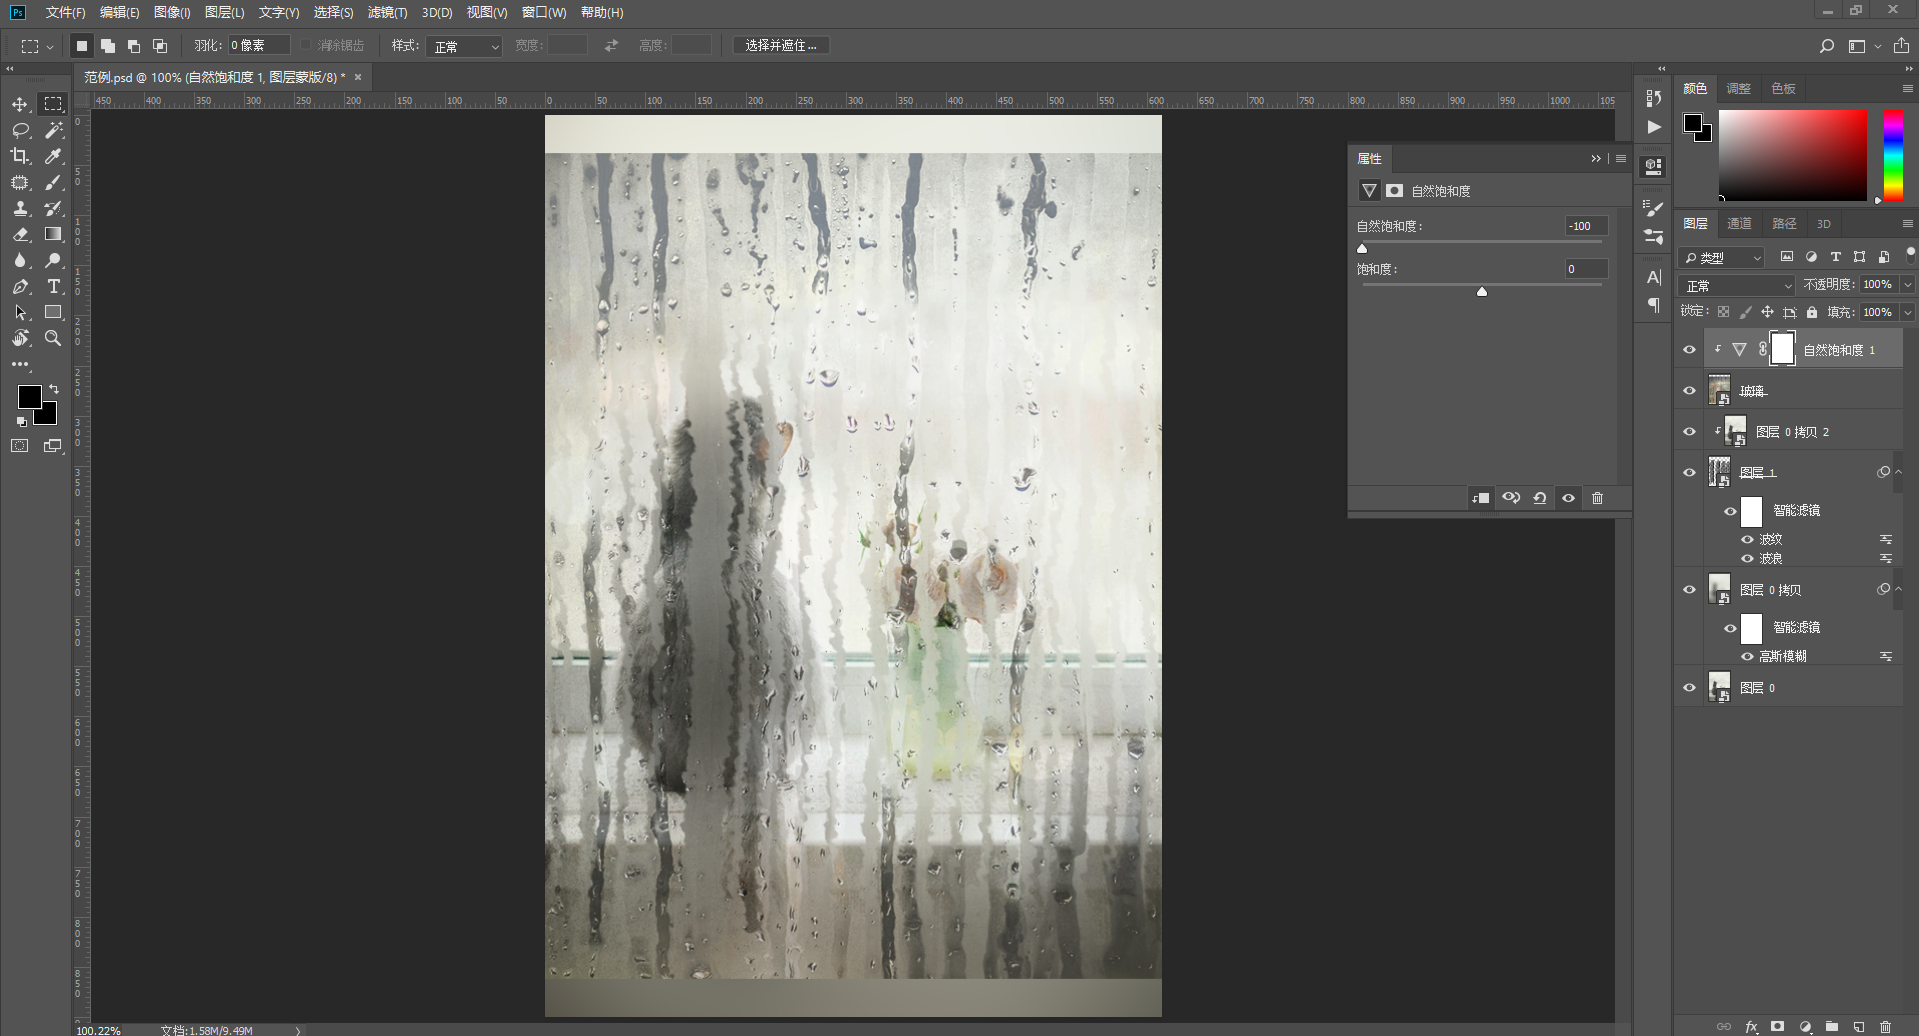Open the layer blend mode dropdown
1919x1036 pixels.
(x=1738, y=285)
